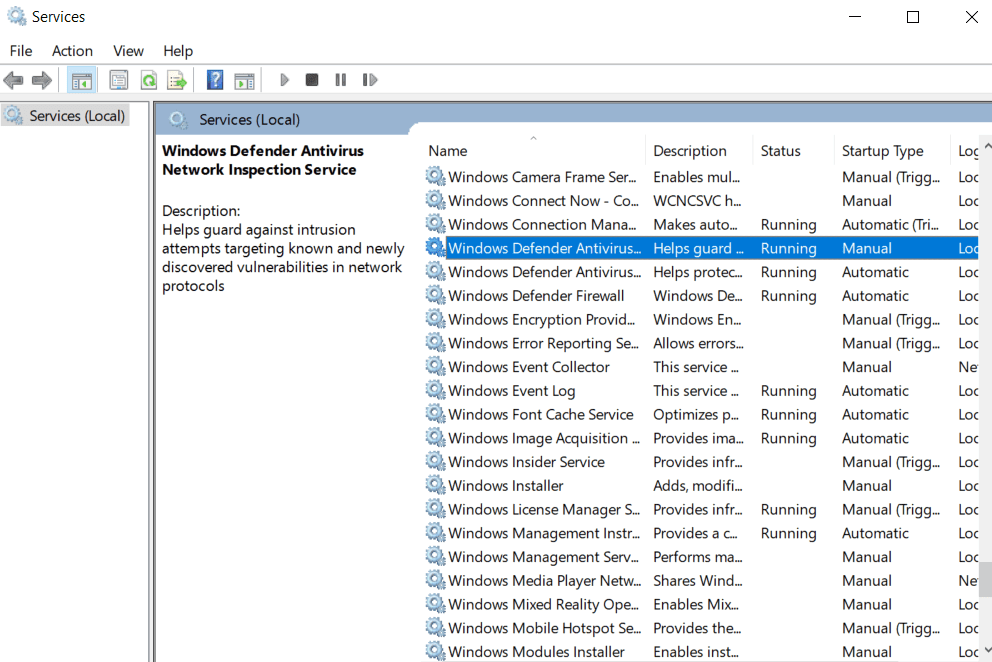Click the Start Service play icon
This screenshot has width=992, height=662.
tap(284, 80)
